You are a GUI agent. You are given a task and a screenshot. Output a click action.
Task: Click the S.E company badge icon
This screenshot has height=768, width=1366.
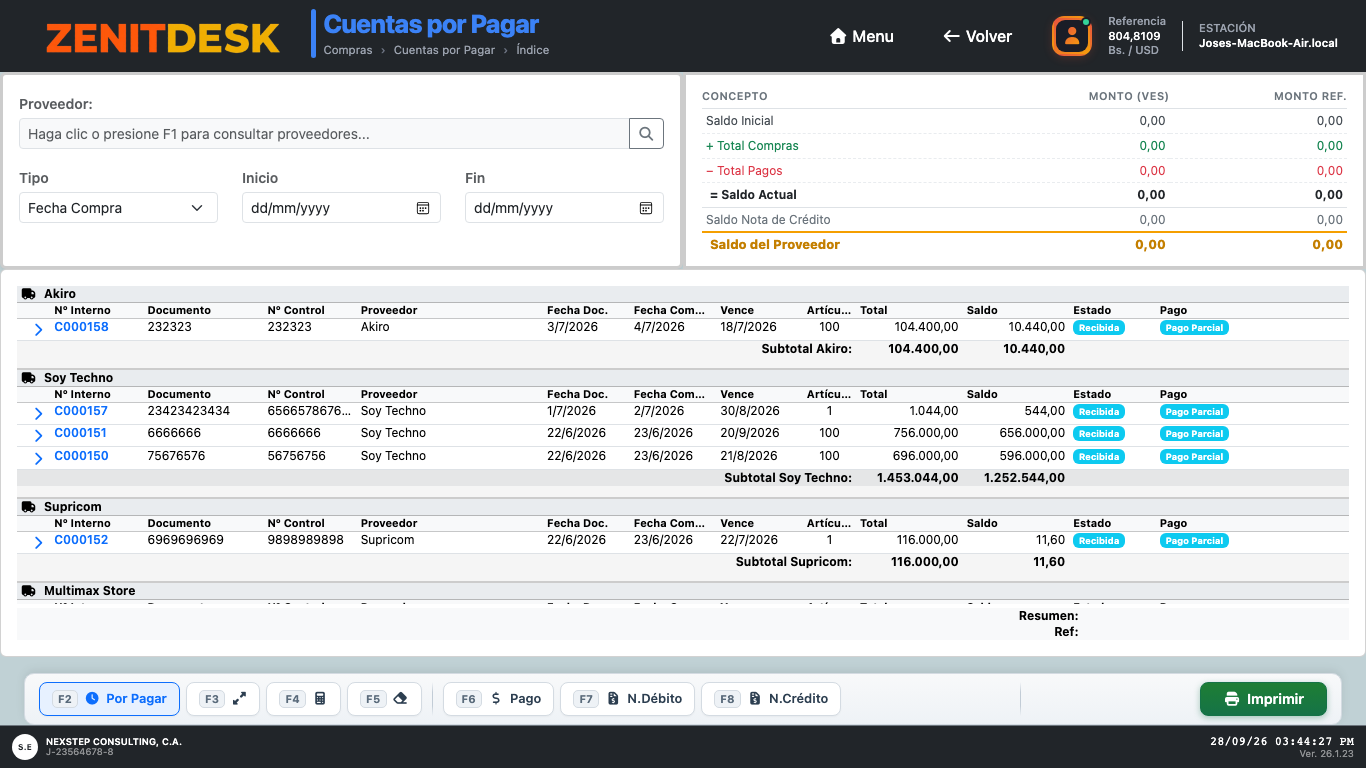25,746
